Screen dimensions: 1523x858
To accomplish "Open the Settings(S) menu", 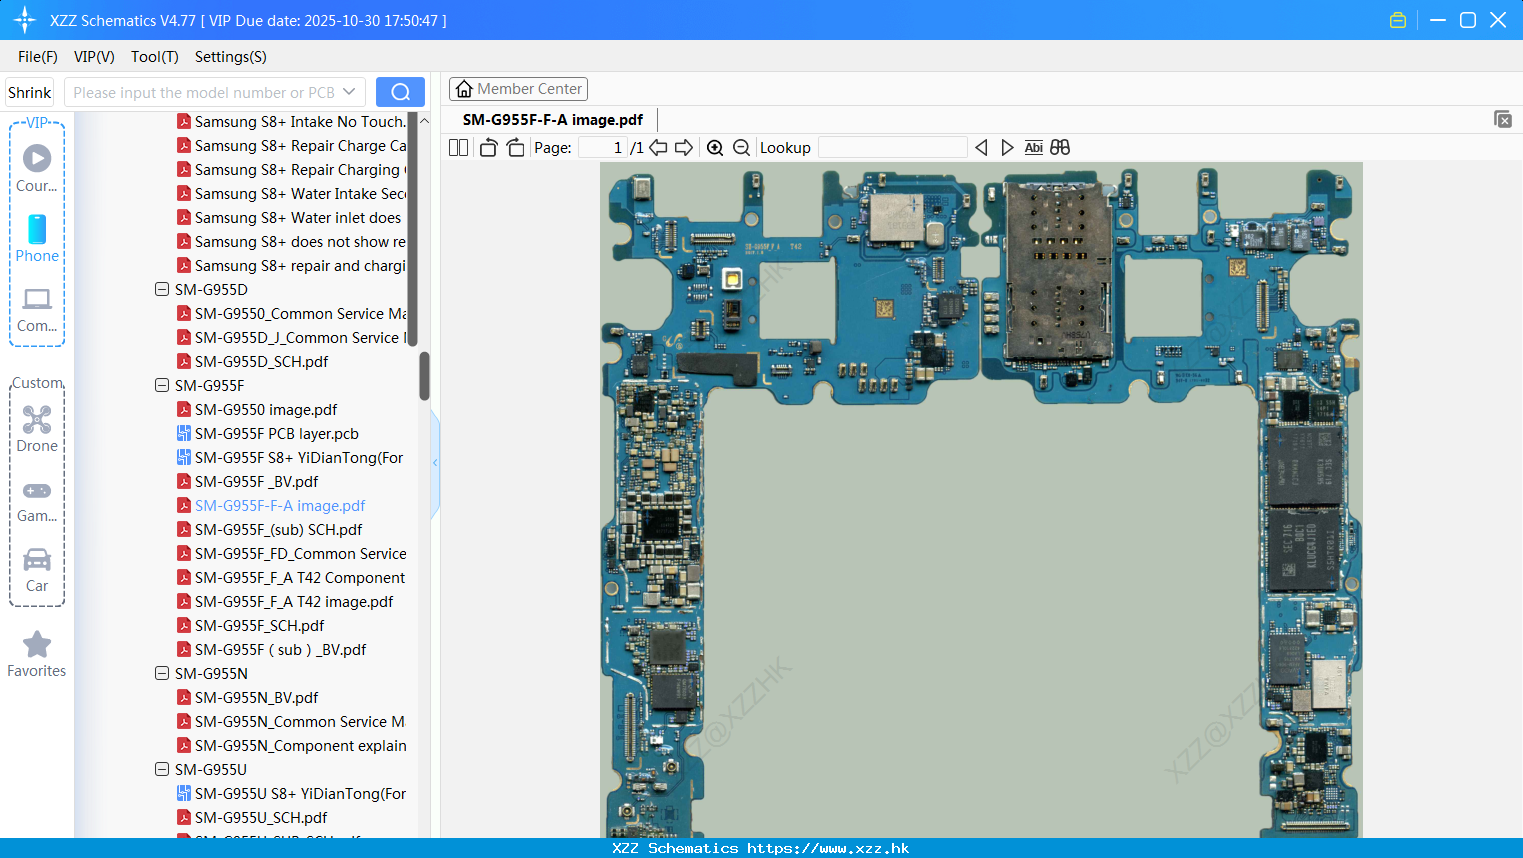I will (231, 57).
